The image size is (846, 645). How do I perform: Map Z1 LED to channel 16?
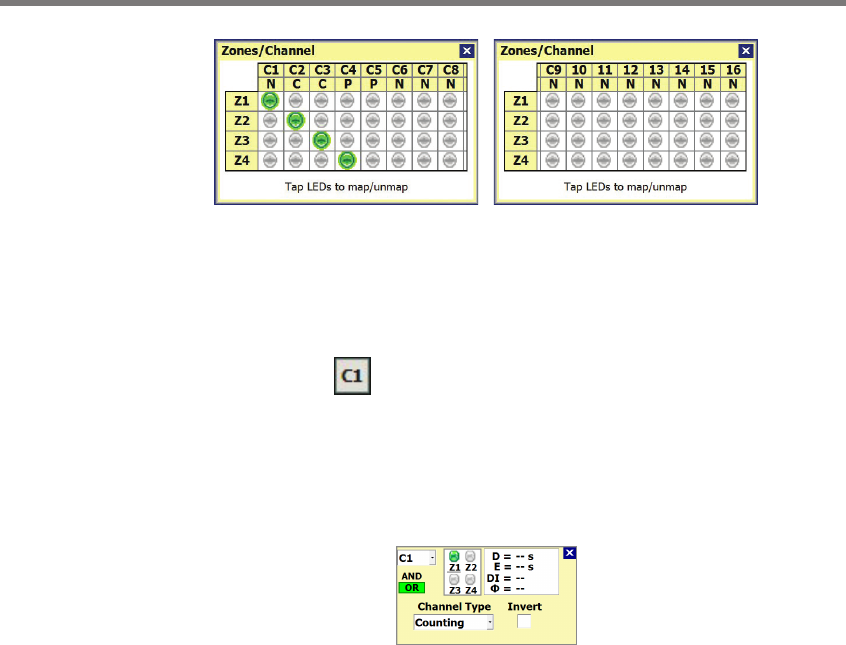tap(732, 100)
